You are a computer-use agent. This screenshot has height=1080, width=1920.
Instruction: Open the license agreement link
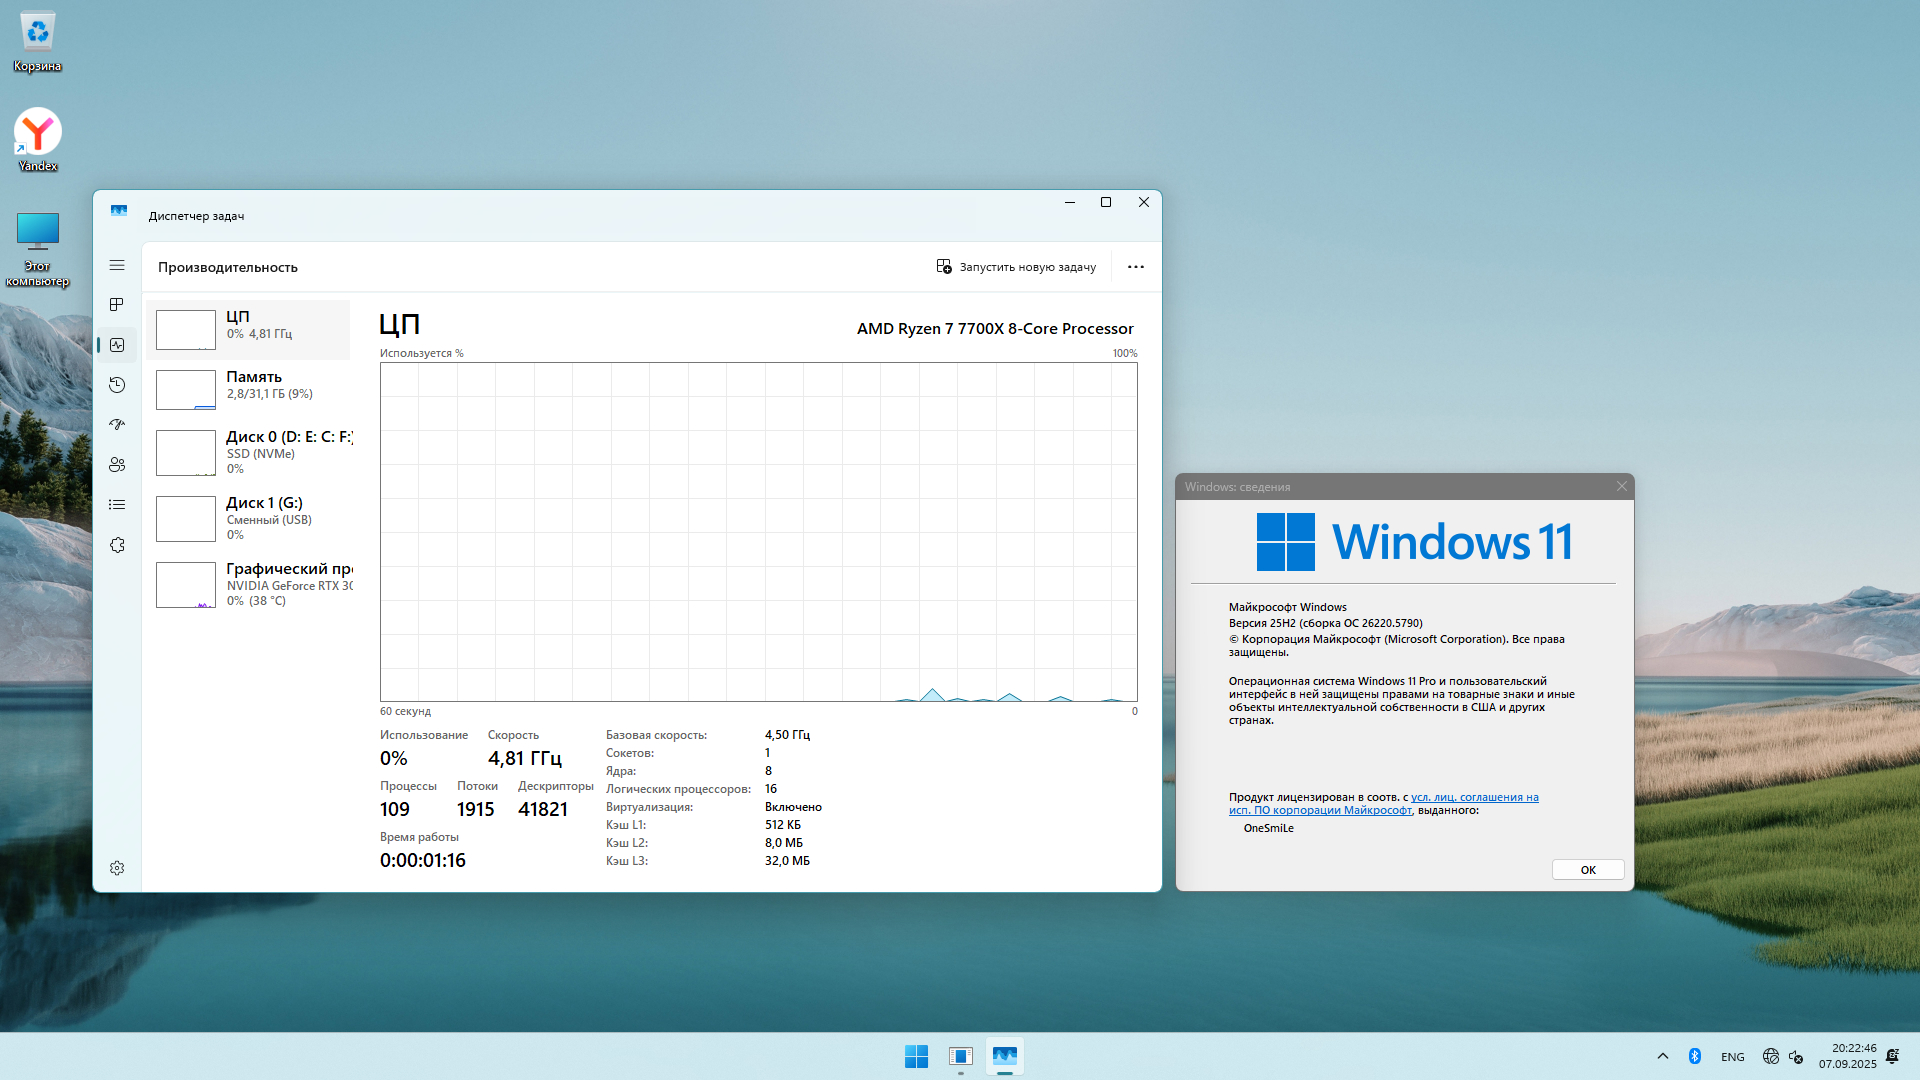pos(1473,798)
